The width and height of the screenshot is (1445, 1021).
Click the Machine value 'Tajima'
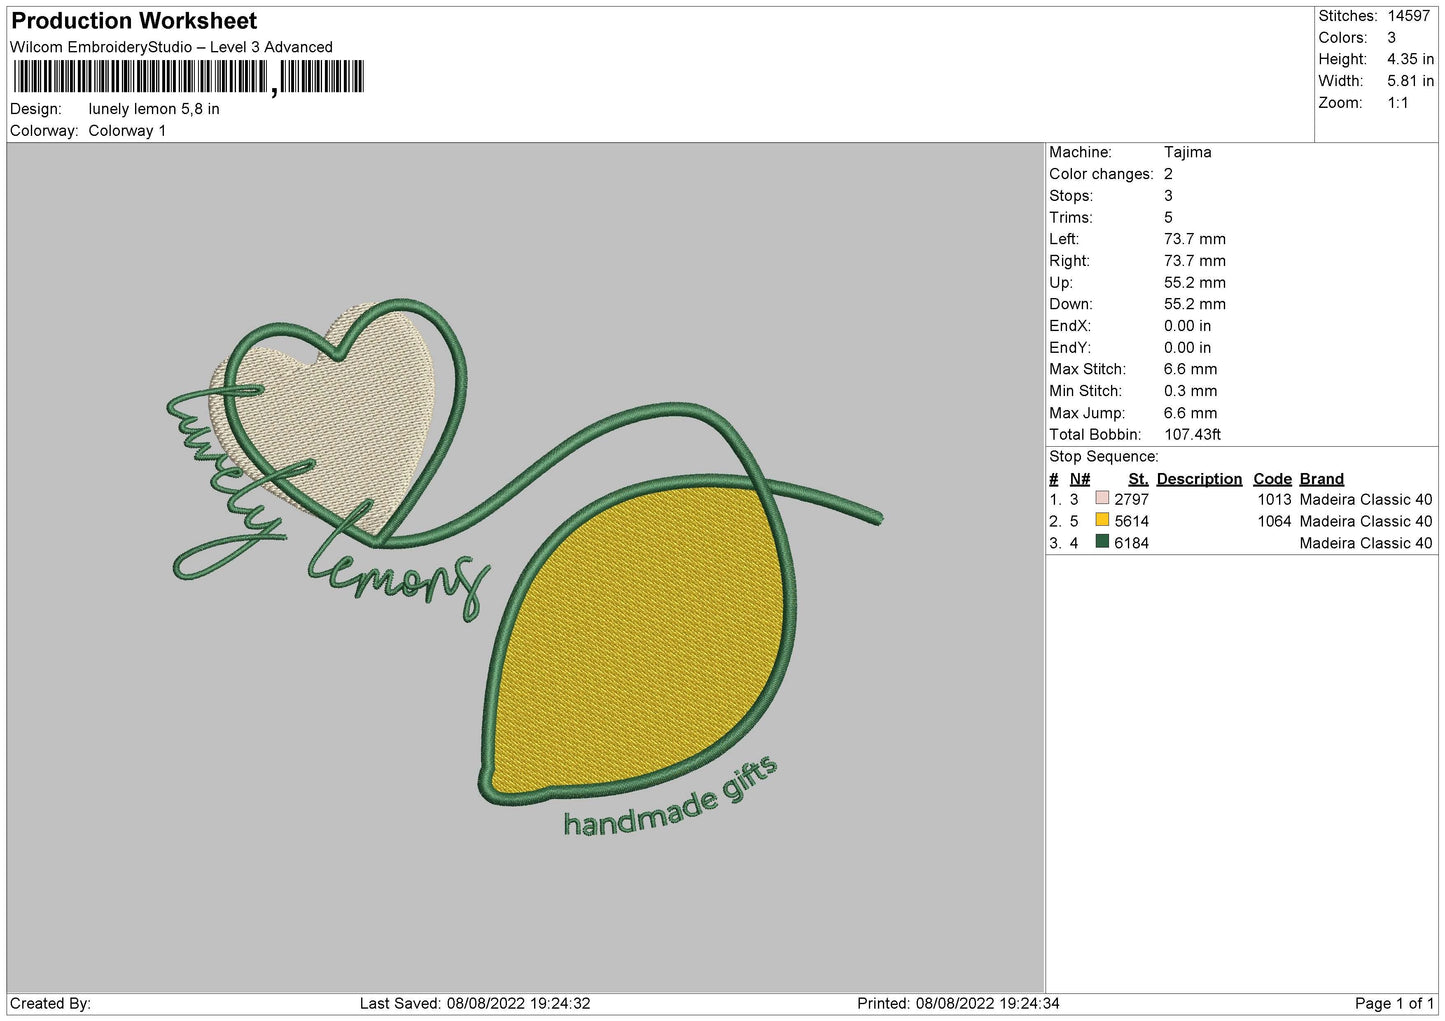click(x=1187, y=152)
